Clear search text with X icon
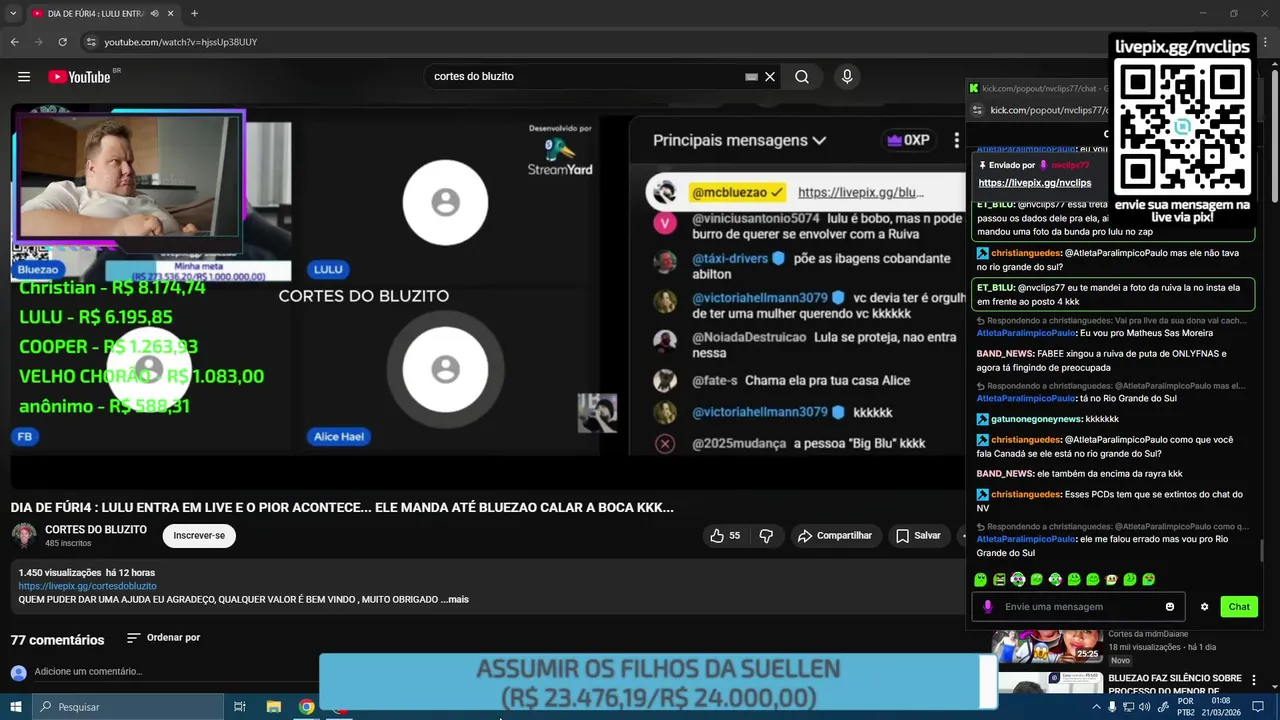This screenshot has width=1280, height=720. pyautogui.click(x=770, y=77)
